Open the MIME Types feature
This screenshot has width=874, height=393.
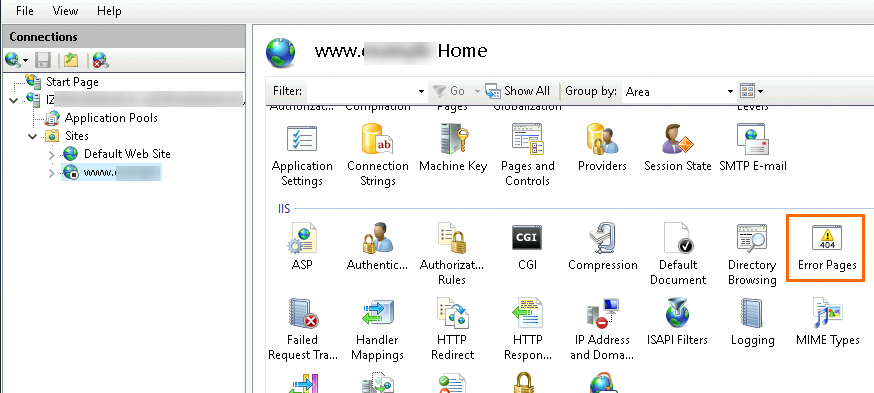pos(827,323)
